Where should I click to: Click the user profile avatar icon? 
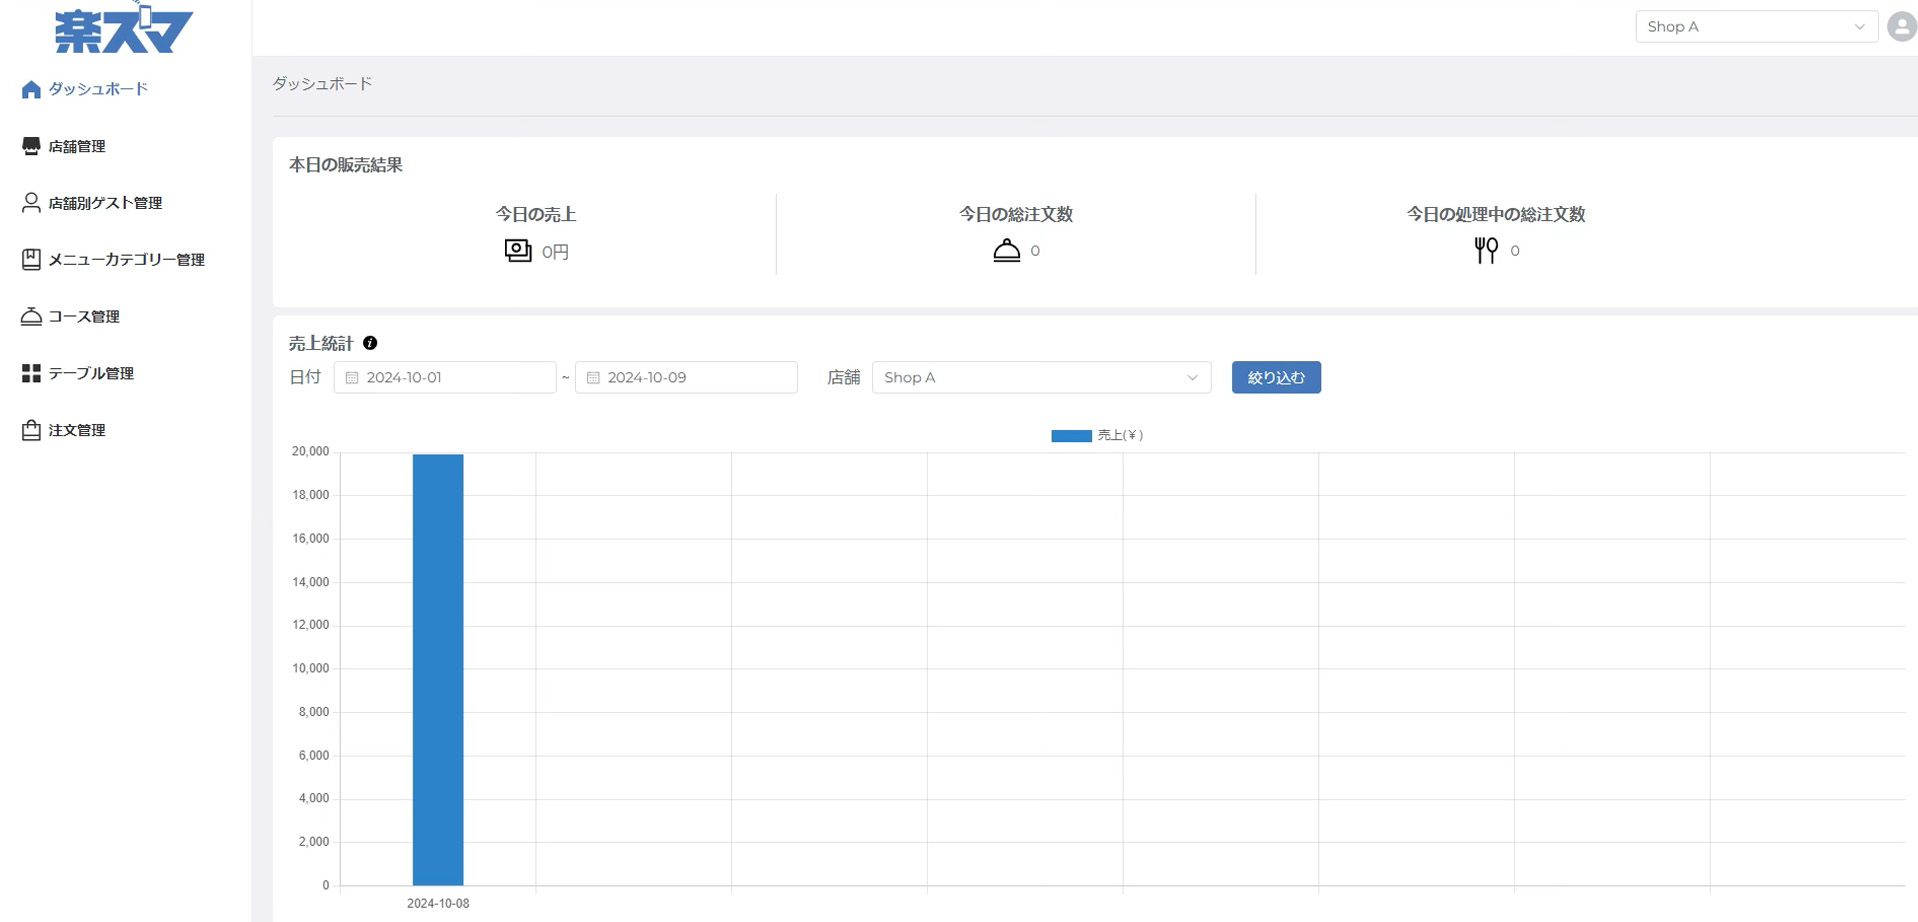tap(1900, 27)
